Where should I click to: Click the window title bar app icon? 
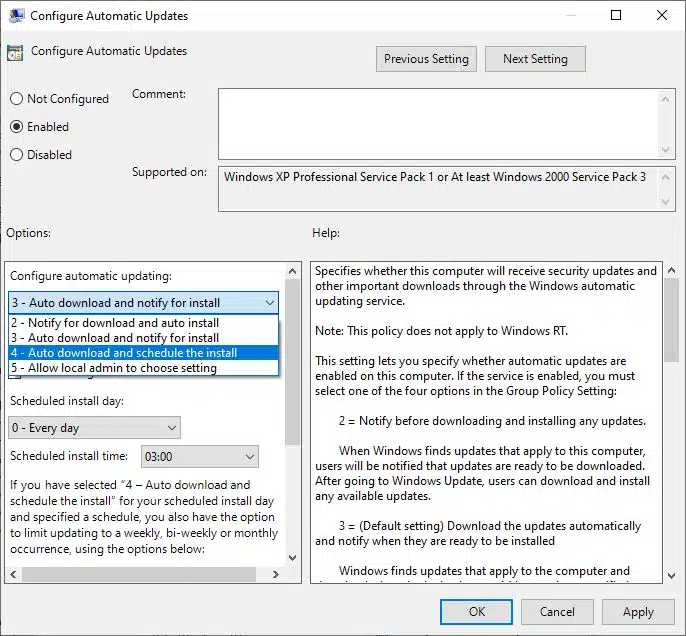[x=16, y=15]
